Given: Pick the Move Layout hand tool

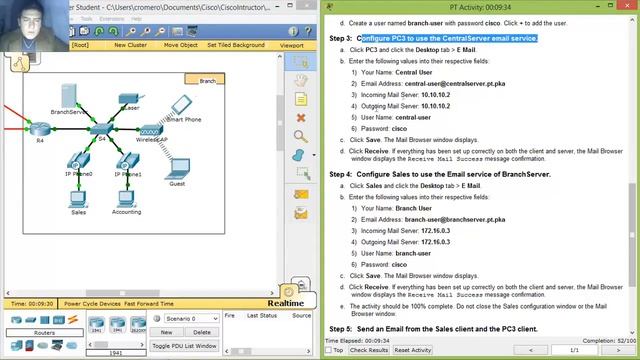Looking at the screenshot, I should tap(301, 80).
